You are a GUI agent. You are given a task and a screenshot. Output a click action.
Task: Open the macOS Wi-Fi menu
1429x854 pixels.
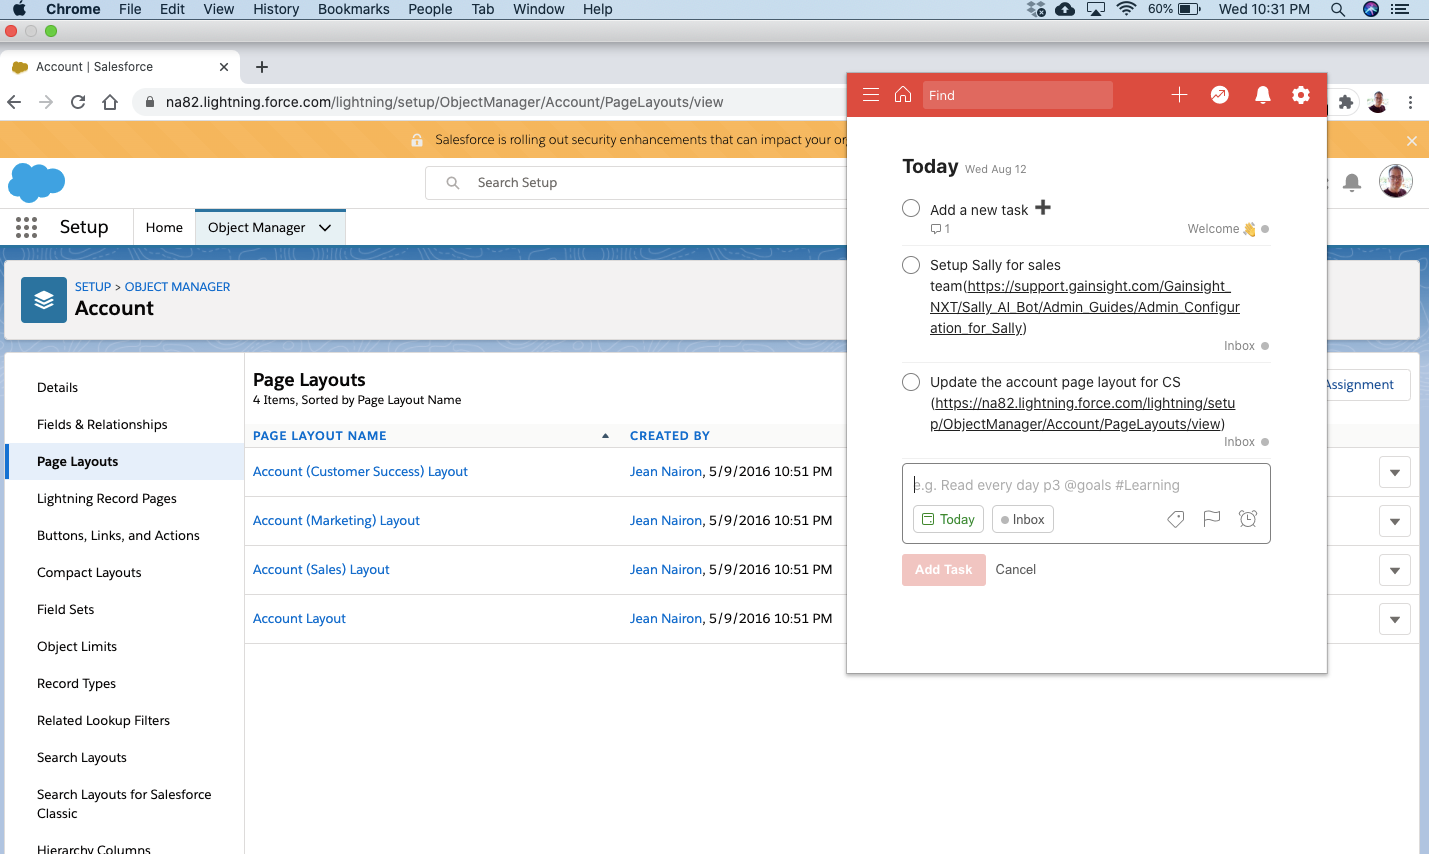[x=1127, y=9]
